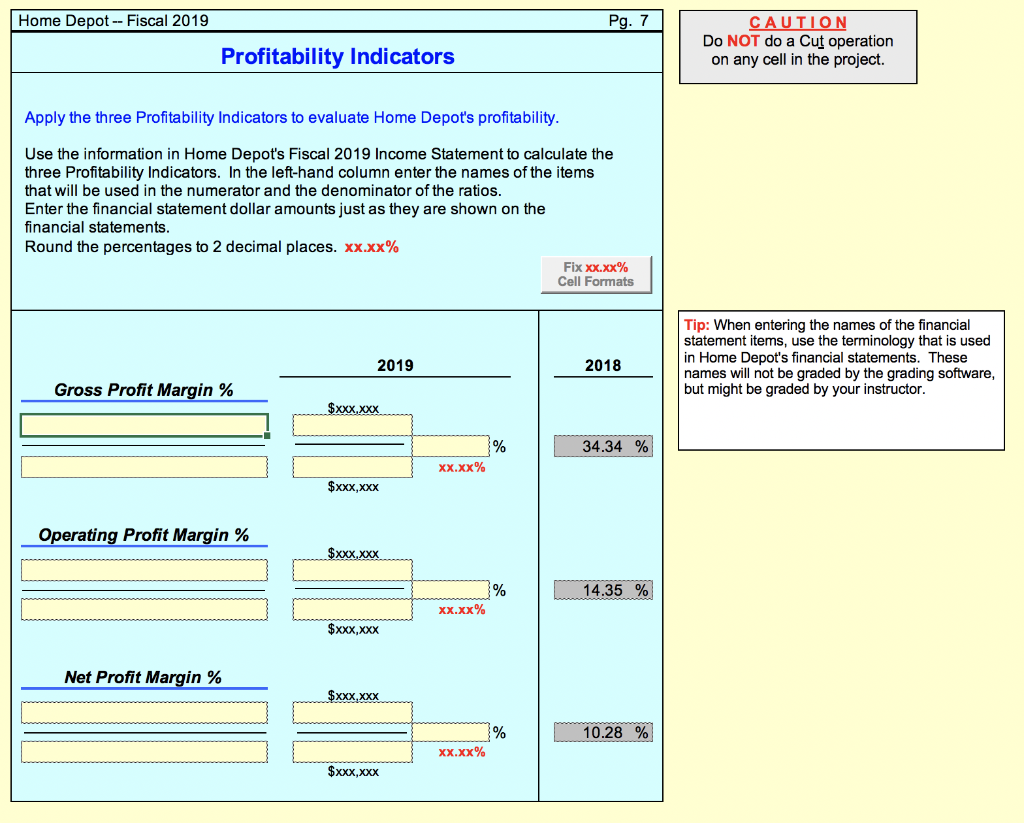This screenshot has width=1024, height=823.
Task: Click the Pg. 7 page label
Action: coord(628,20)
